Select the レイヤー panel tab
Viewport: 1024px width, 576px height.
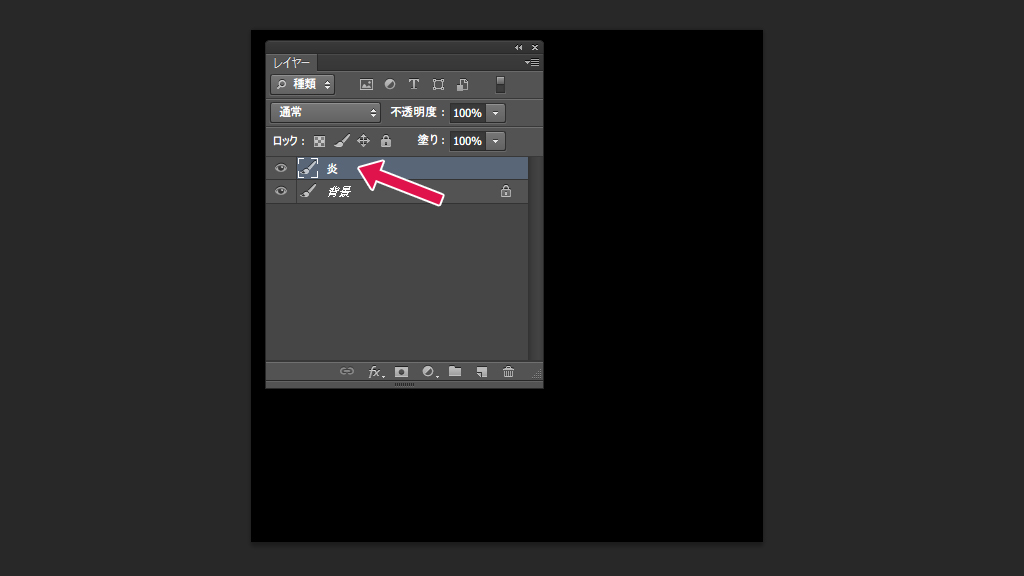(291, 63)
